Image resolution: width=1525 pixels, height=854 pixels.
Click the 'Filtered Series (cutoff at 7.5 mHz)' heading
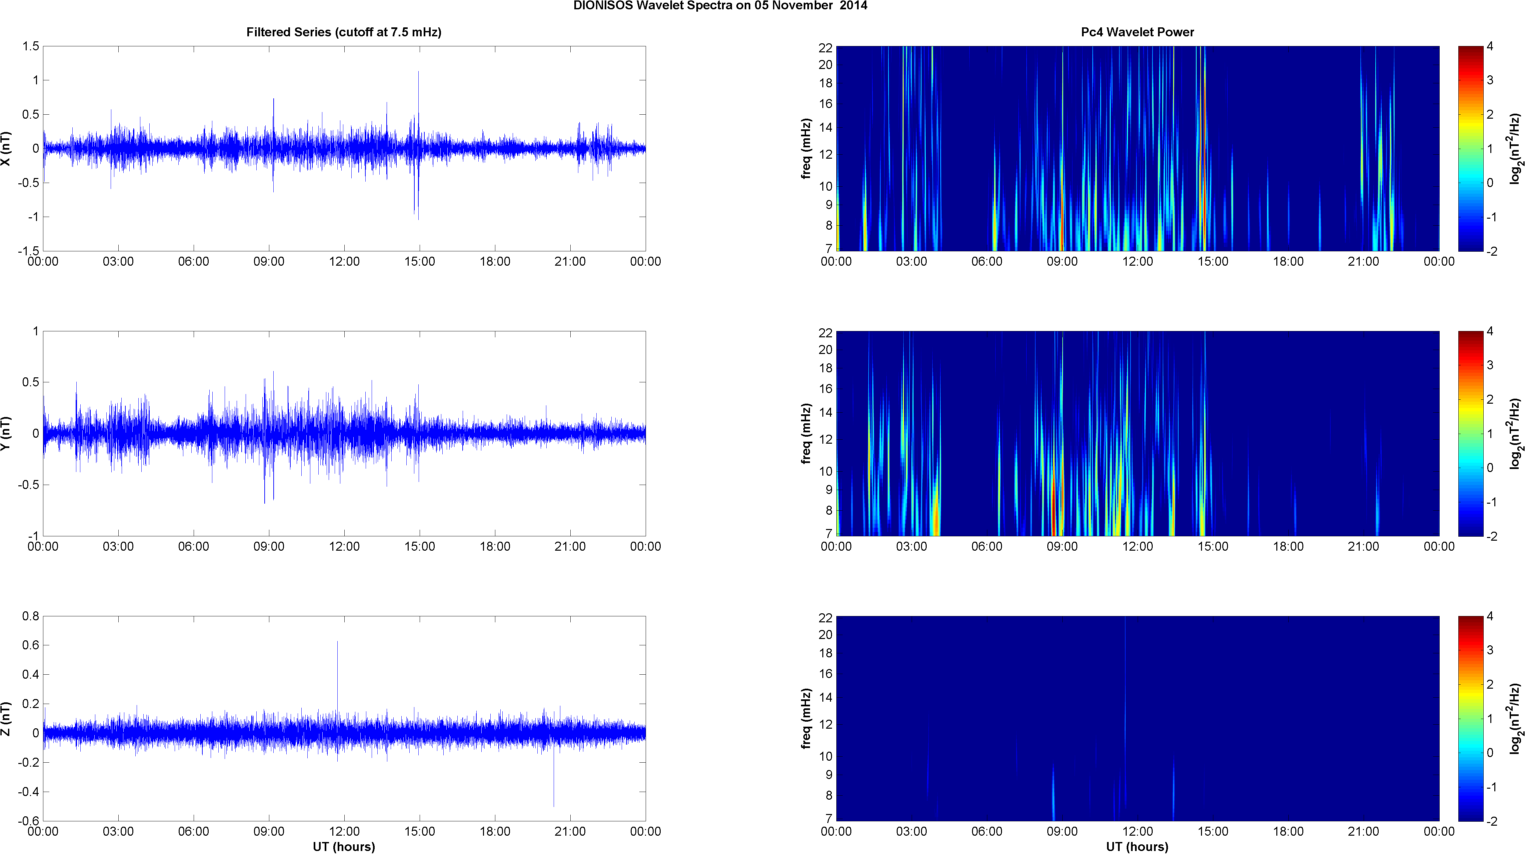coord(344,32)
